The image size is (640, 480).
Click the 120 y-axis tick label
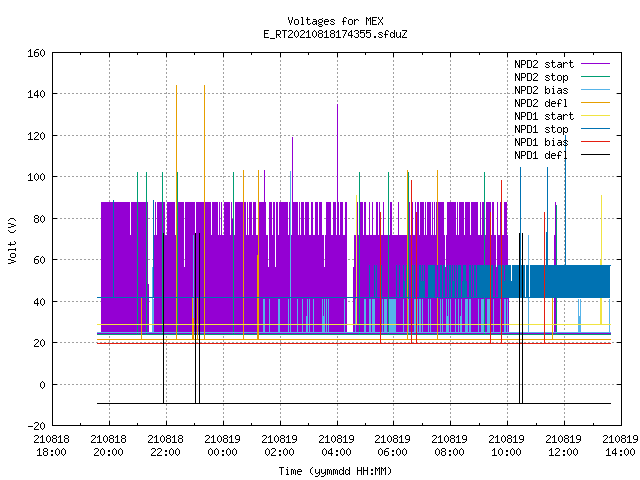[x=36, y=136]
